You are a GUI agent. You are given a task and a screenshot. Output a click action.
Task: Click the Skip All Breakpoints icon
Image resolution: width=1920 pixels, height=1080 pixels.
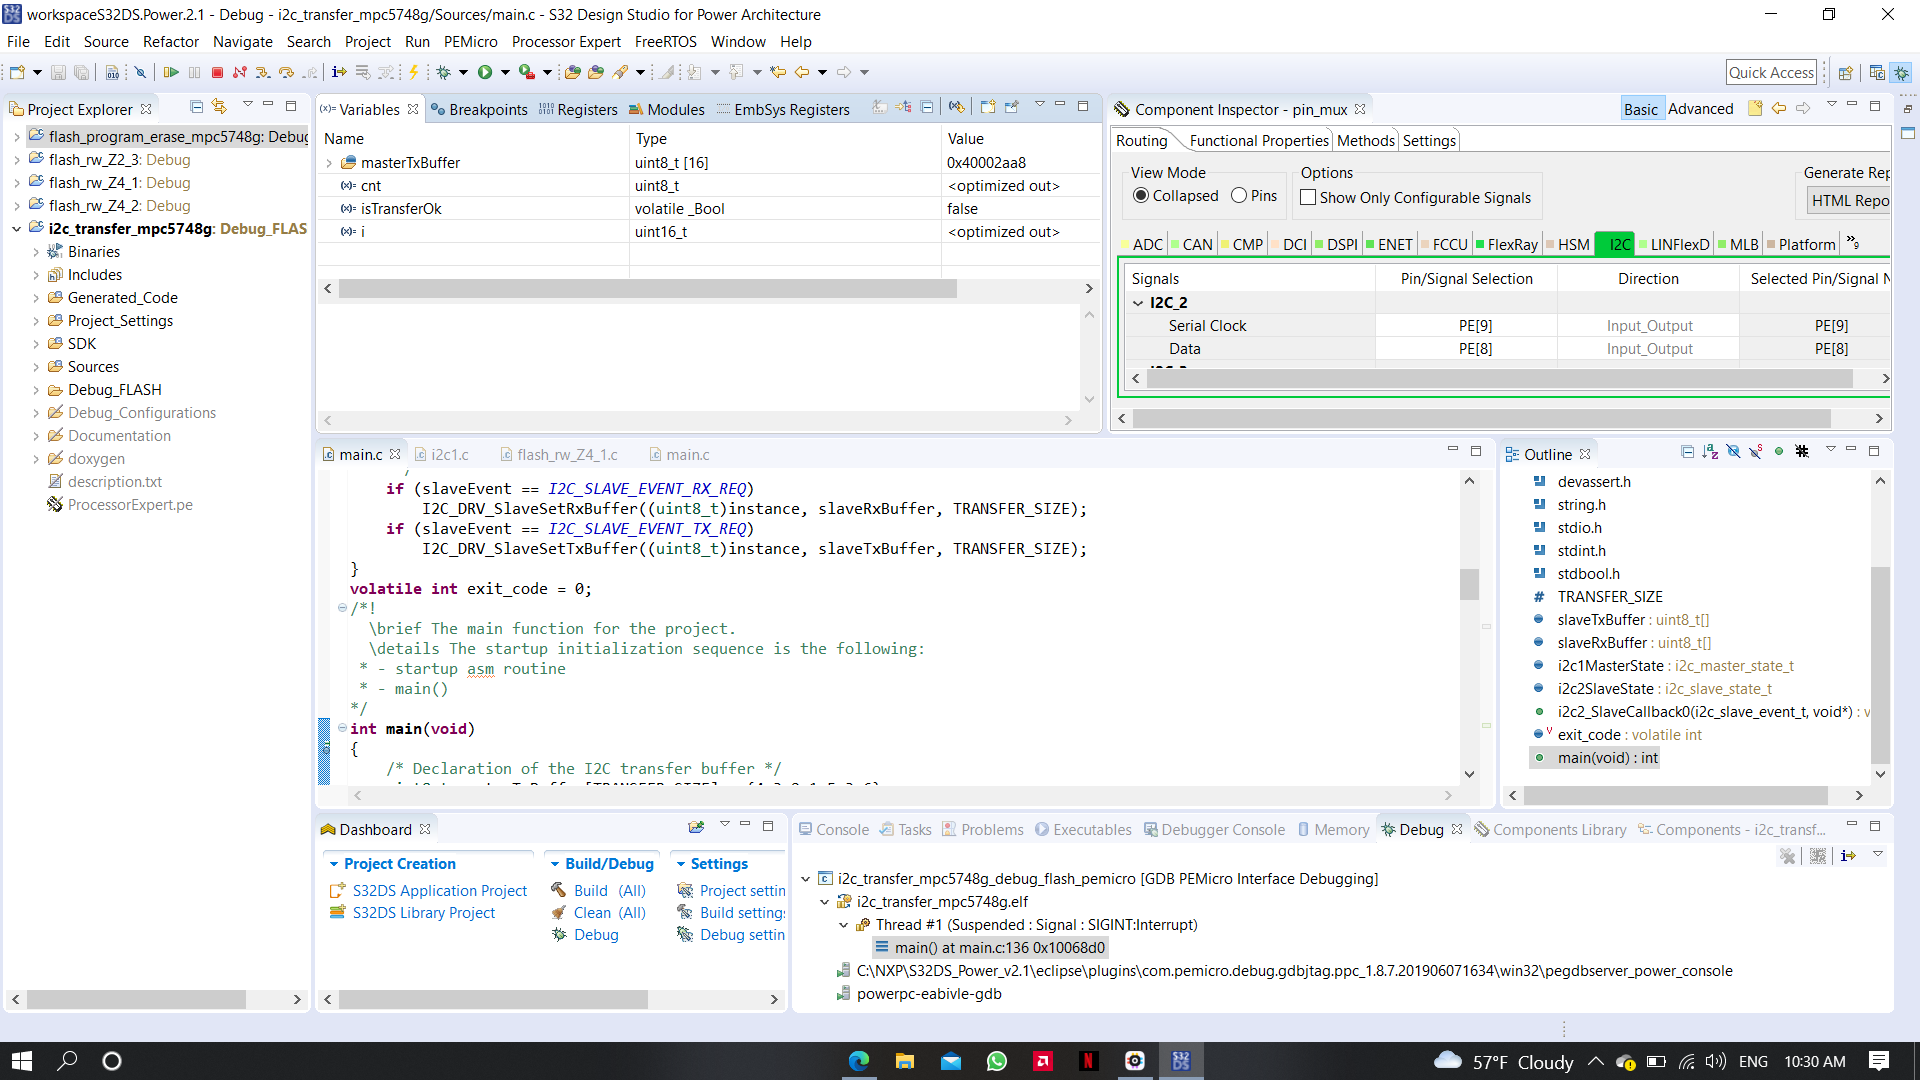click(140, 71)
